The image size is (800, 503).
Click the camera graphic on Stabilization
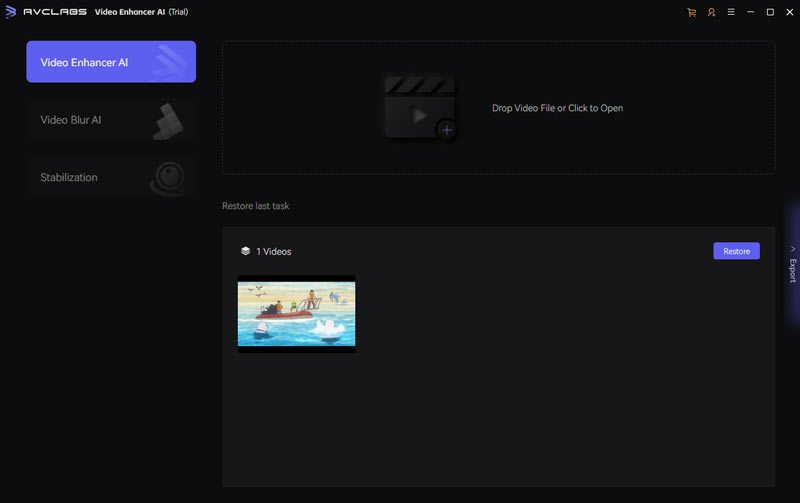pos(166,178)
